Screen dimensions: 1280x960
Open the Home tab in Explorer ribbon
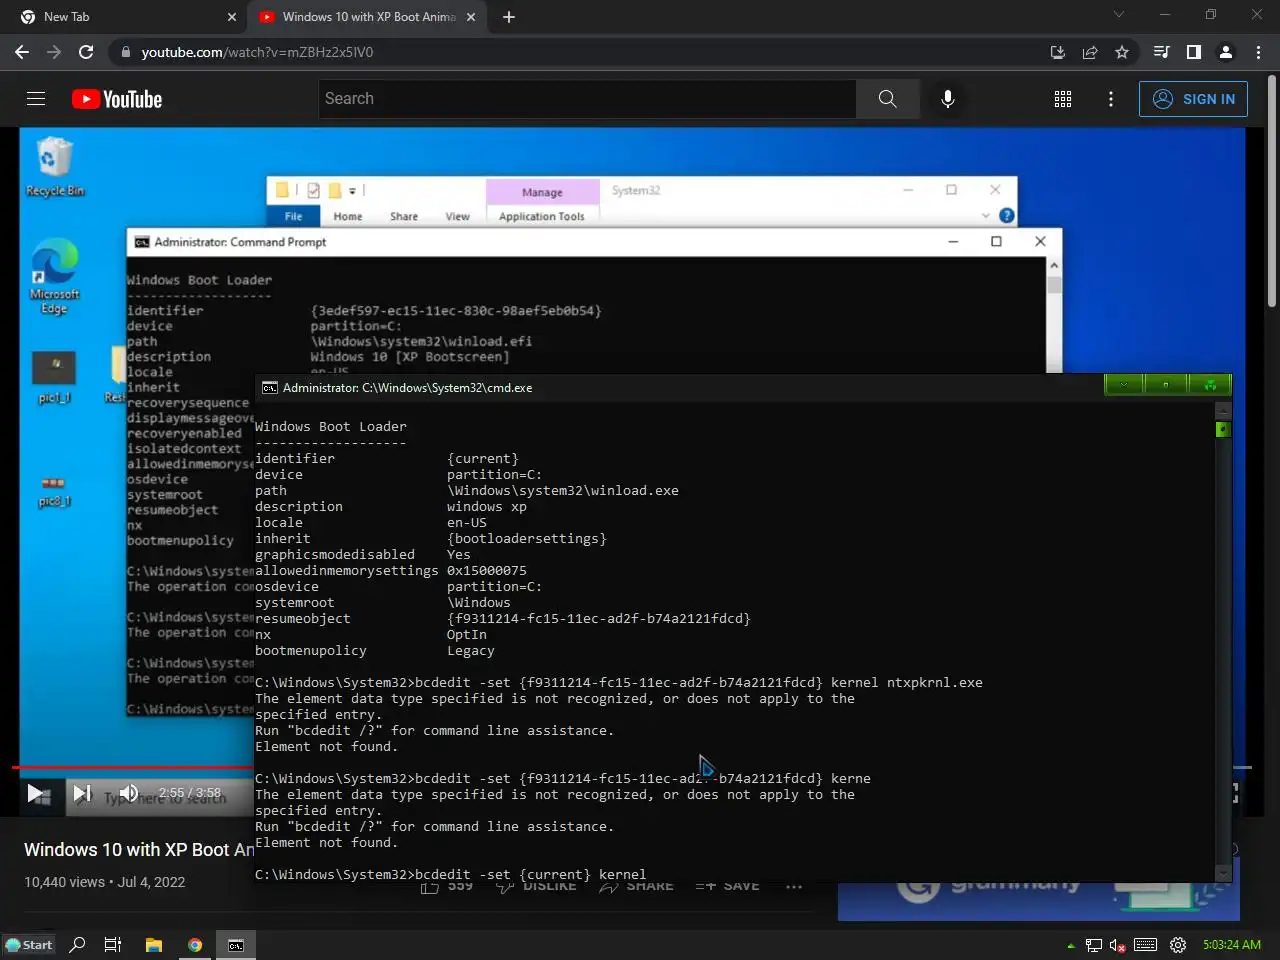point(348,216)
